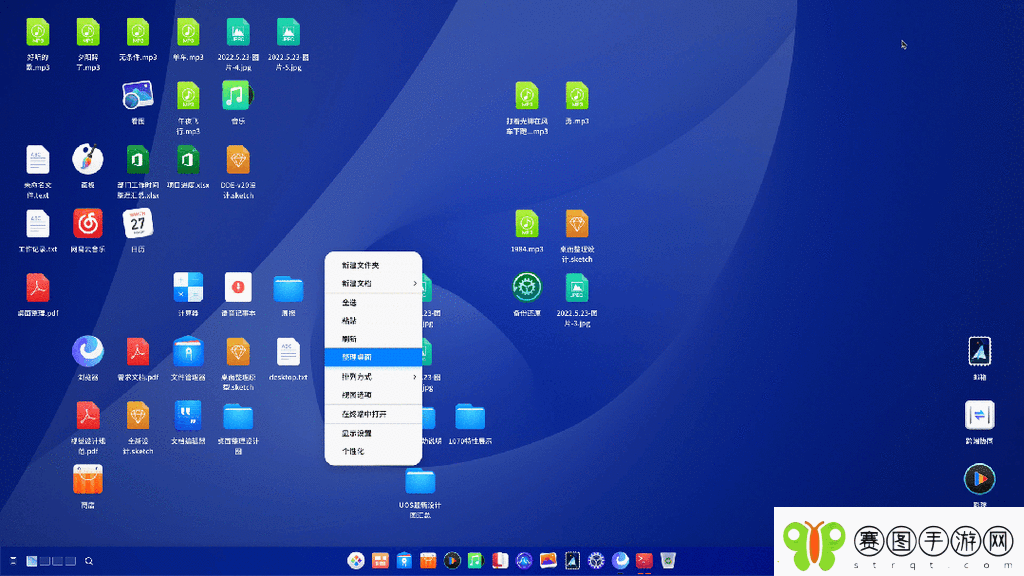Switch to first workspace thumbnail in dock
The height and width of the screenshot is (576, 1024).
coord(31,561)
